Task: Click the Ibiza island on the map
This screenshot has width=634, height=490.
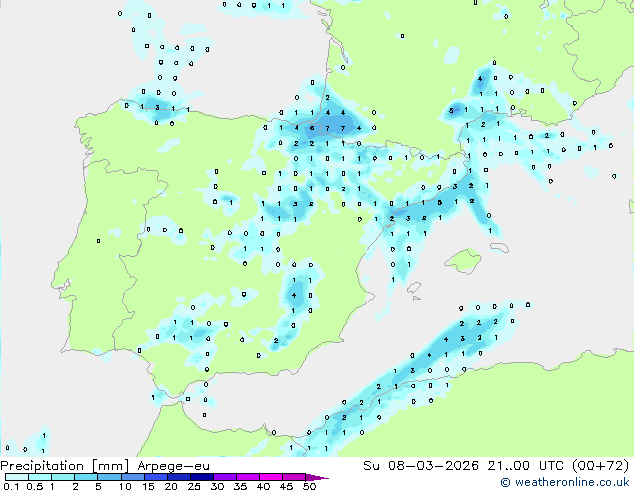Action: (414, 288)
